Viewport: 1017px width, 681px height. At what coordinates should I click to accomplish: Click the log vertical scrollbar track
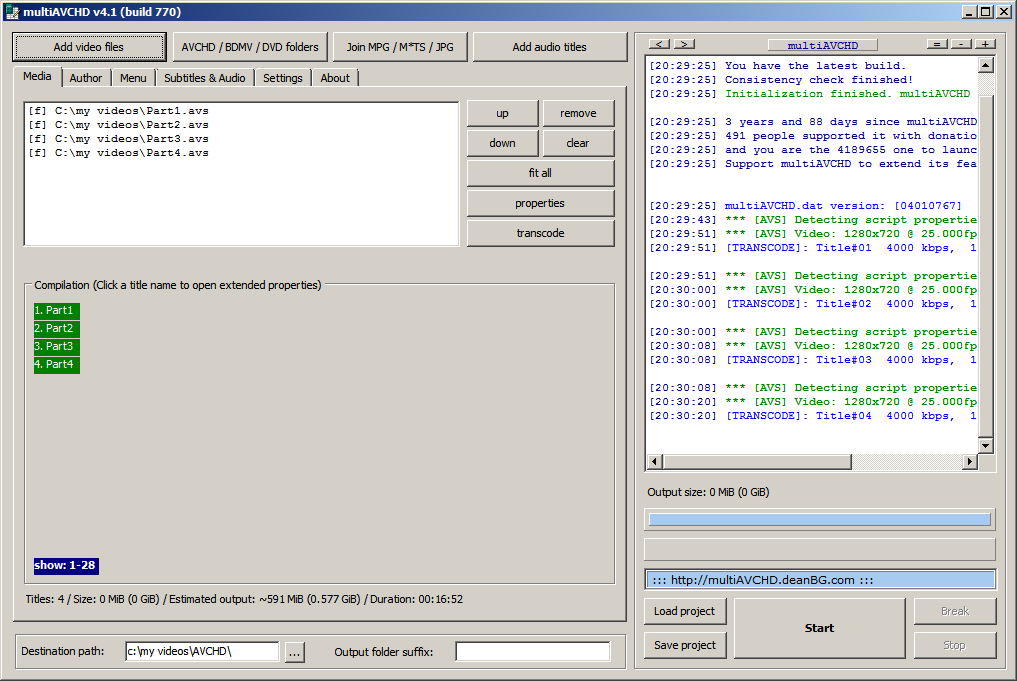tap(986, 255)
